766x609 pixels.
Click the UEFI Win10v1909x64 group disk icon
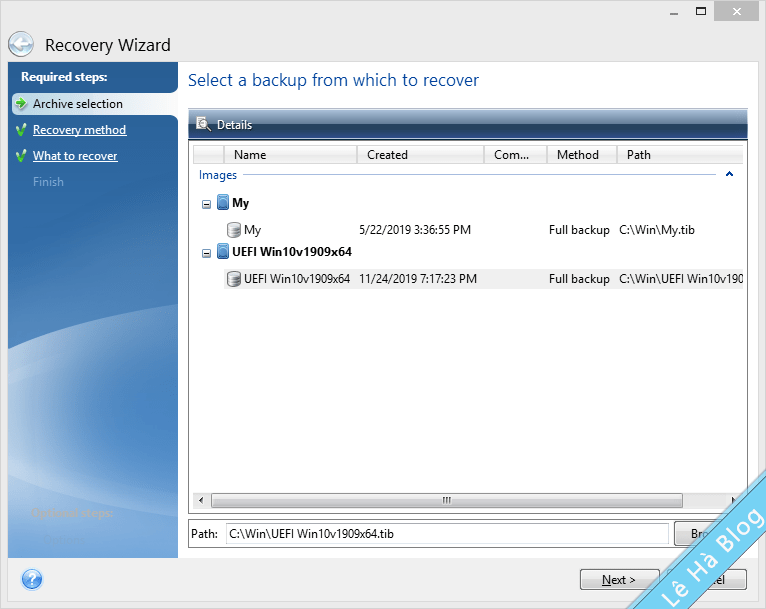click(x=223, y=251)
